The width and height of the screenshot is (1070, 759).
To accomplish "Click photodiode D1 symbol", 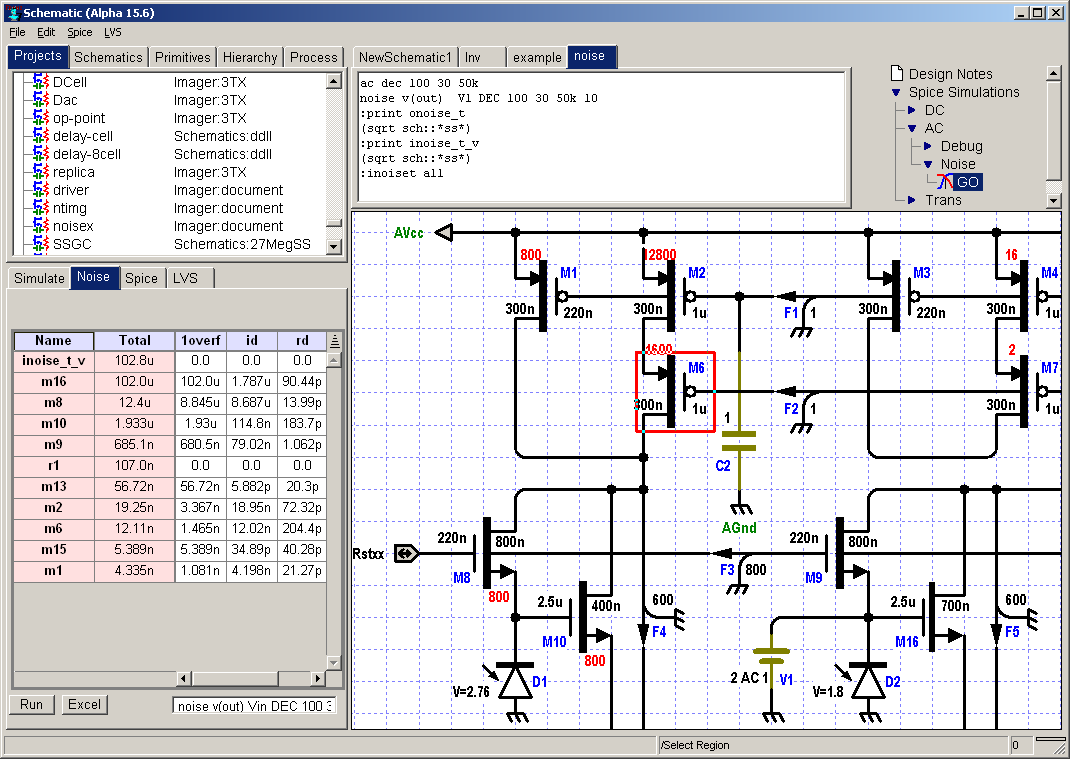I will coord(516,682).
